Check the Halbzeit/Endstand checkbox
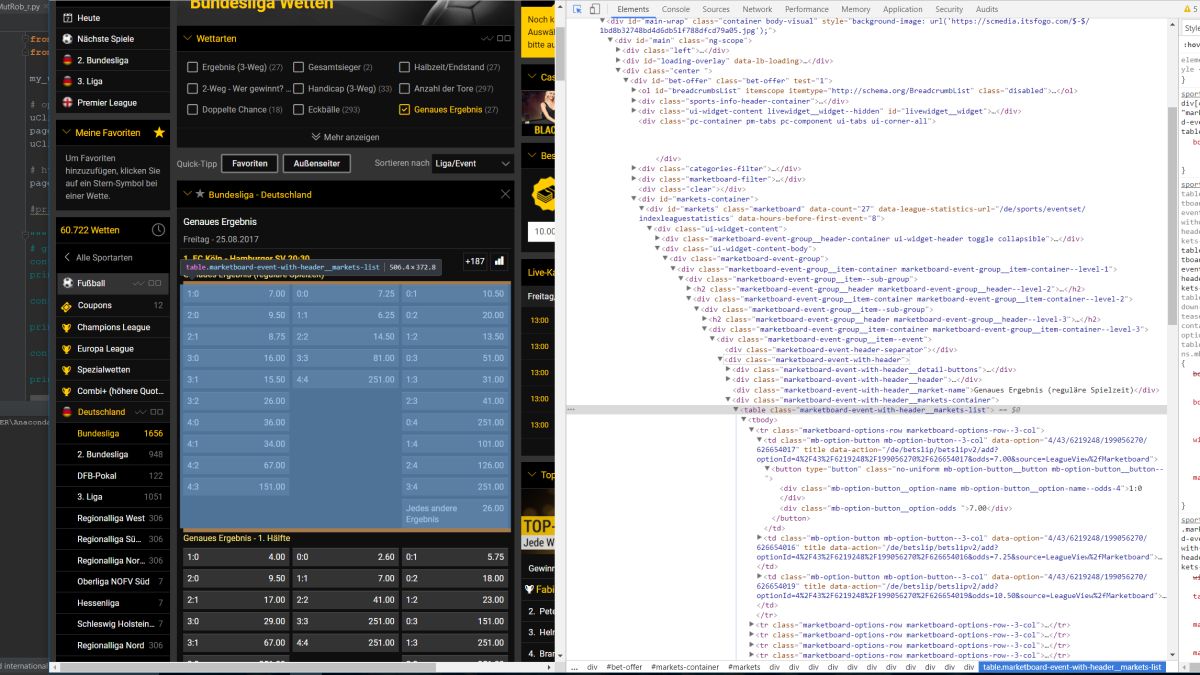The height and width of the screenshot is (675, 1200). tap(404, 67)
